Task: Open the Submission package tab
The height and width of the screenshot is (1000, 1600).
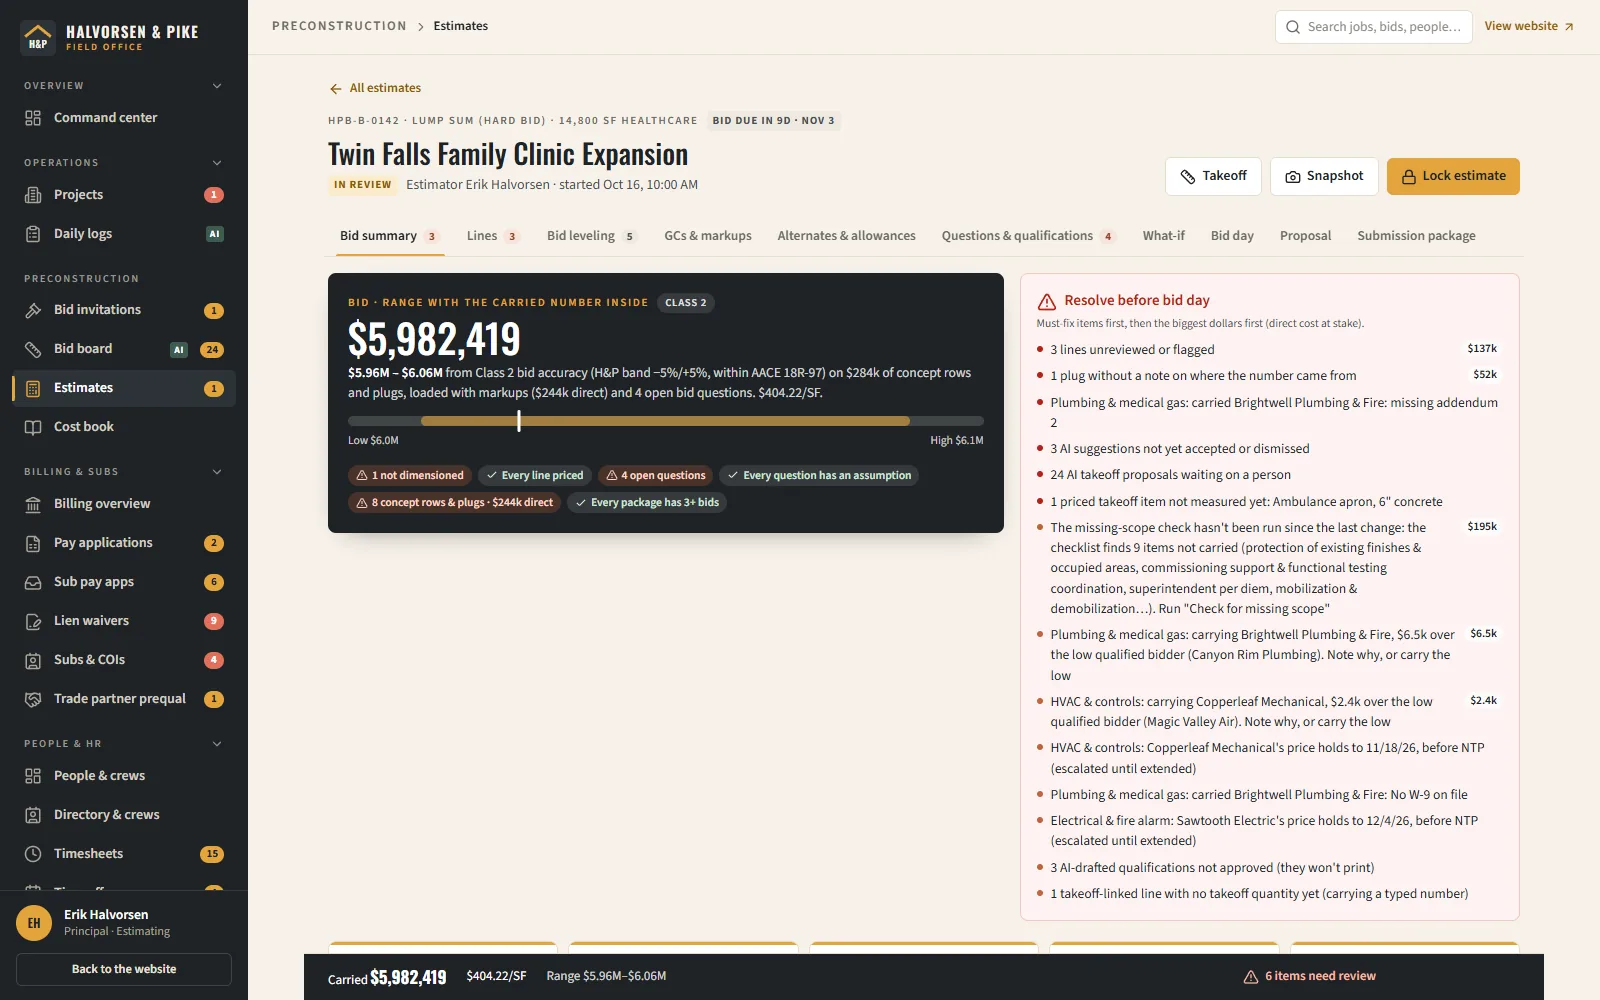Action: tap(1416, 236)
